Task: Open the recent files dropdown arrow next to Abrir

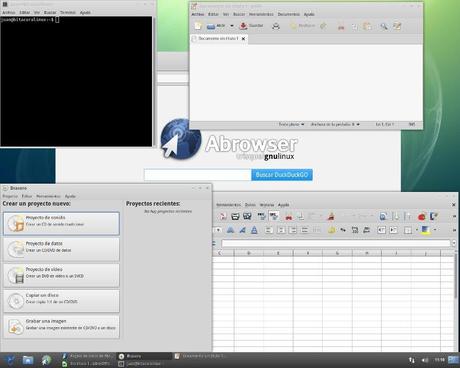Action: pyautogui.click(x=232, y=26)
